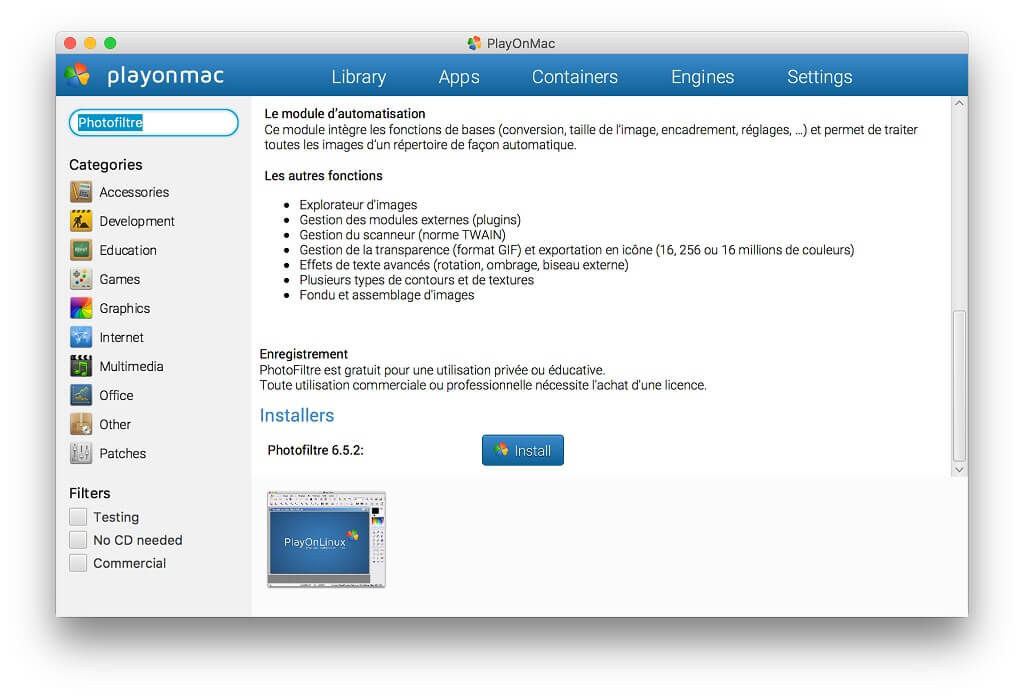Go to the Containers tab

click(x=575, y=77)
